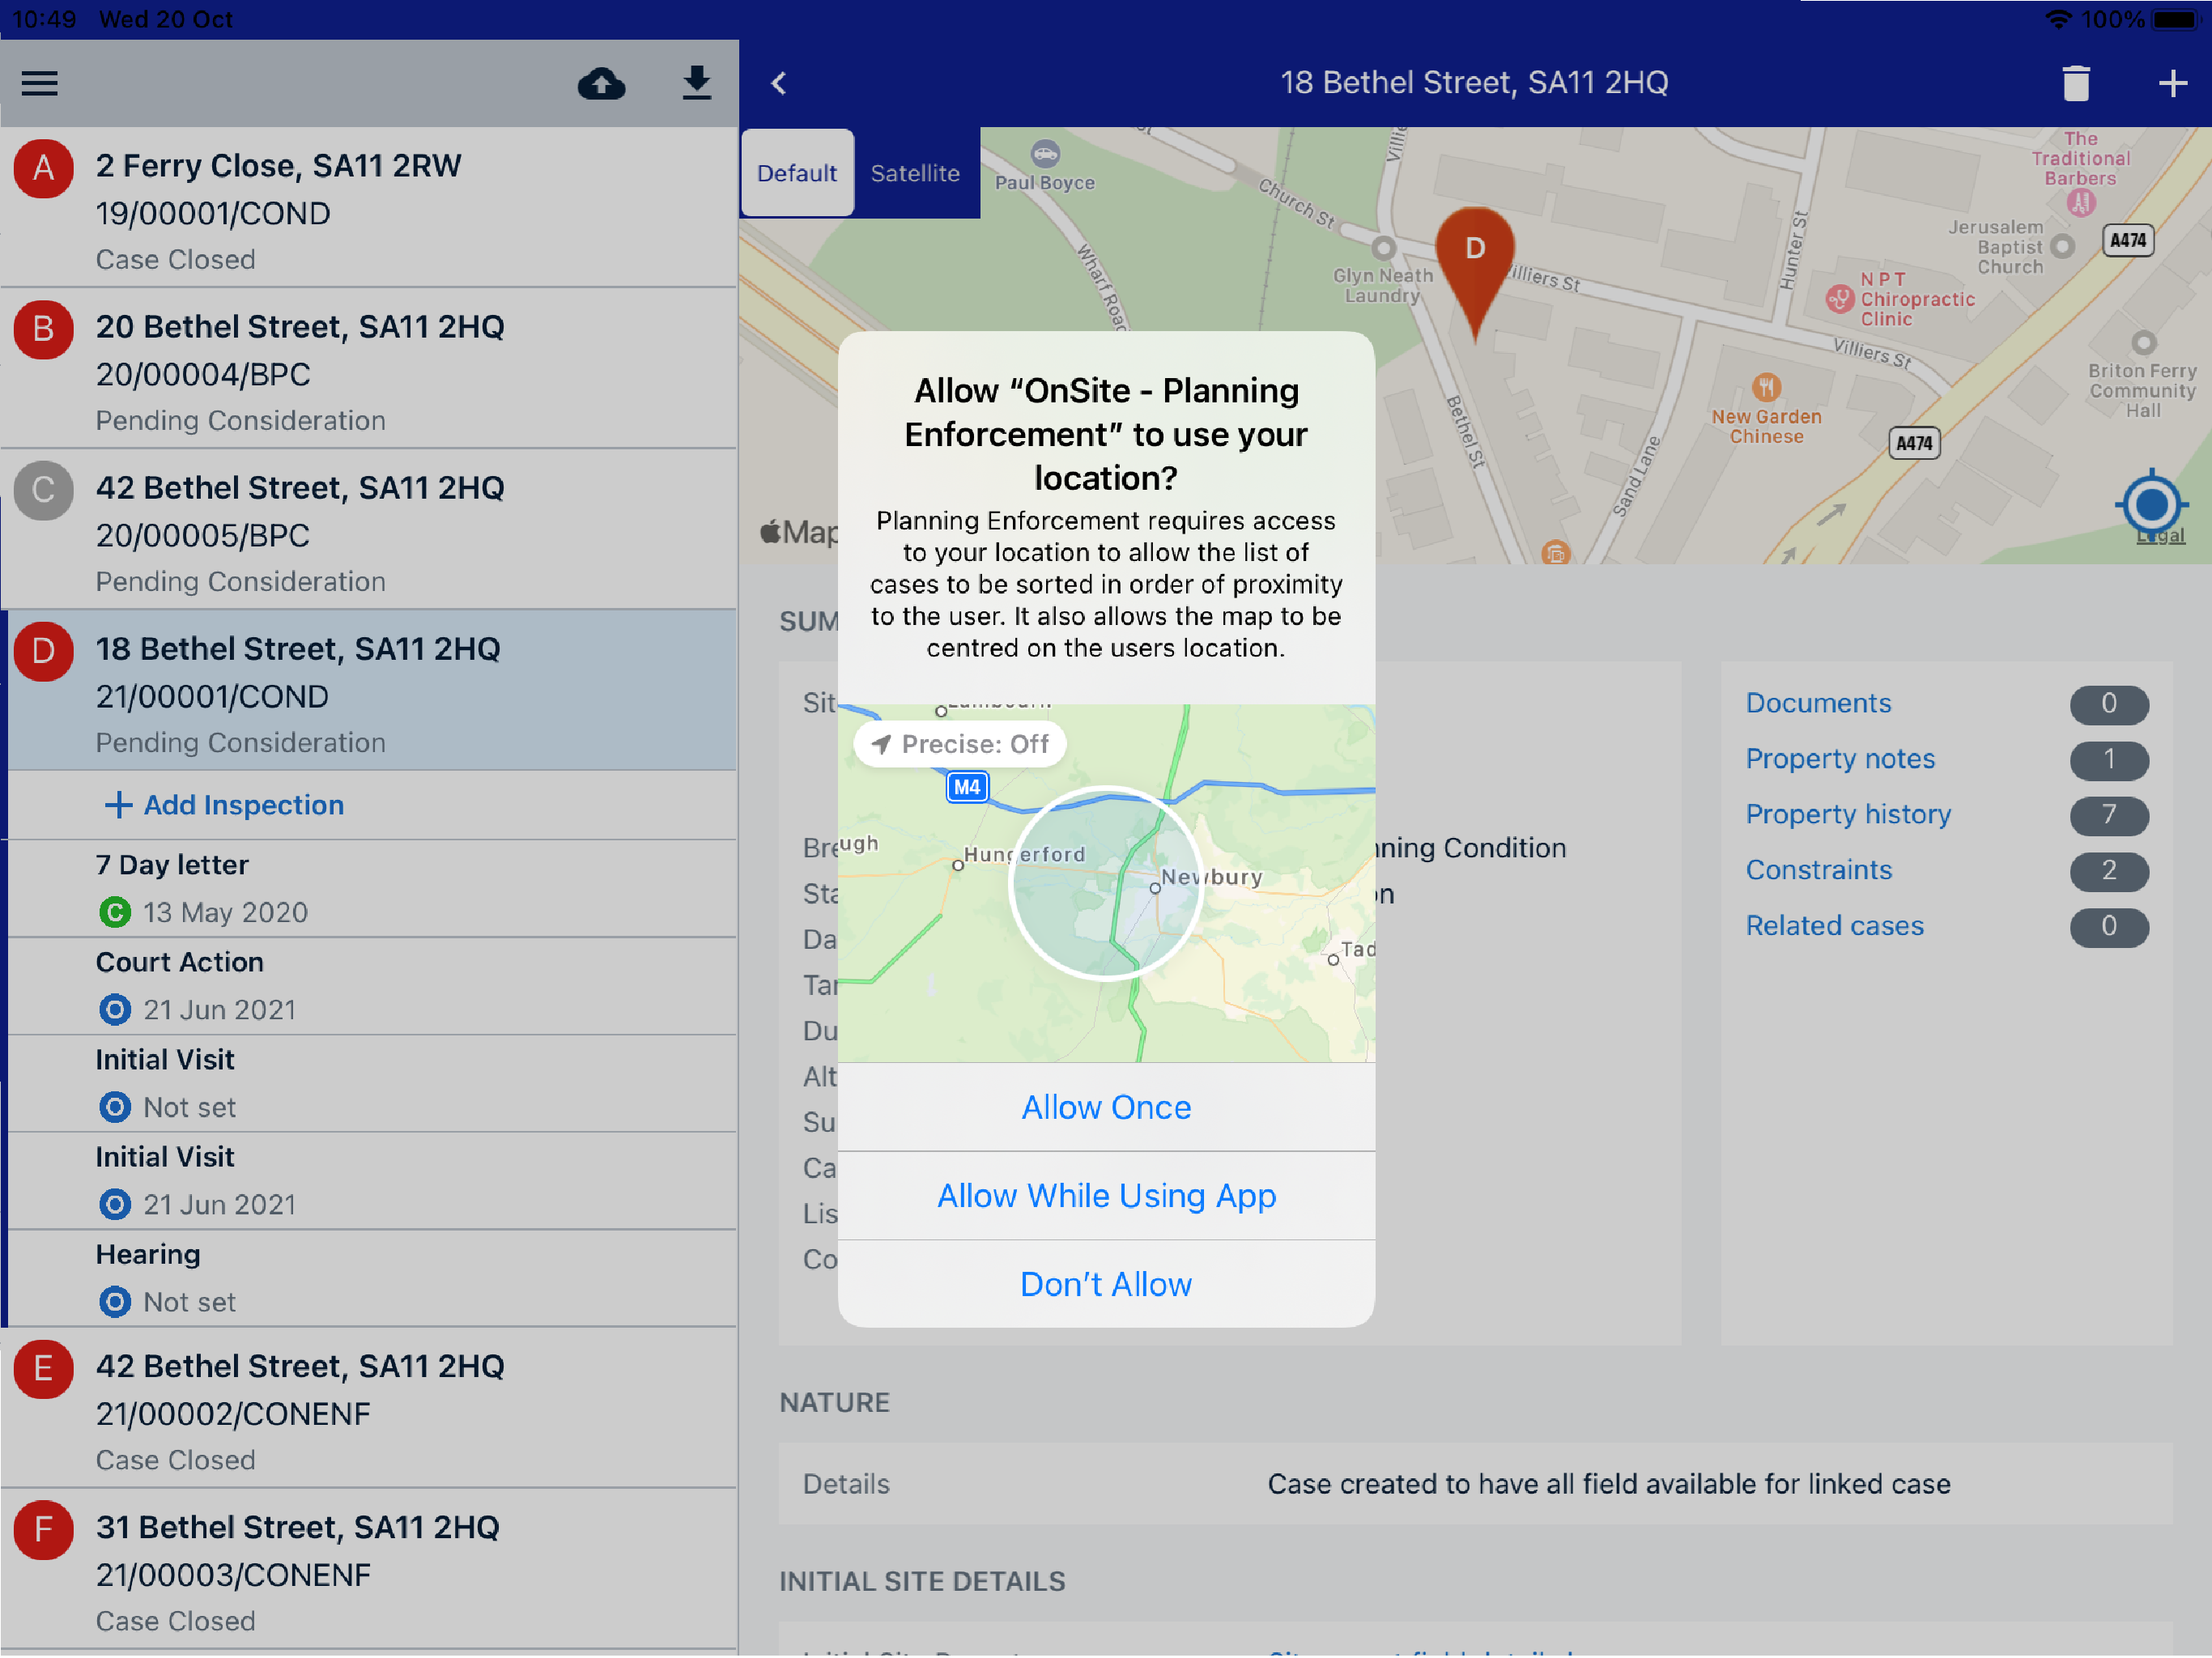Screen dimensions: 2212x1658
Task: Select case 42 Bethel Street 20/00005/BPC
Action: pos(369,530)
